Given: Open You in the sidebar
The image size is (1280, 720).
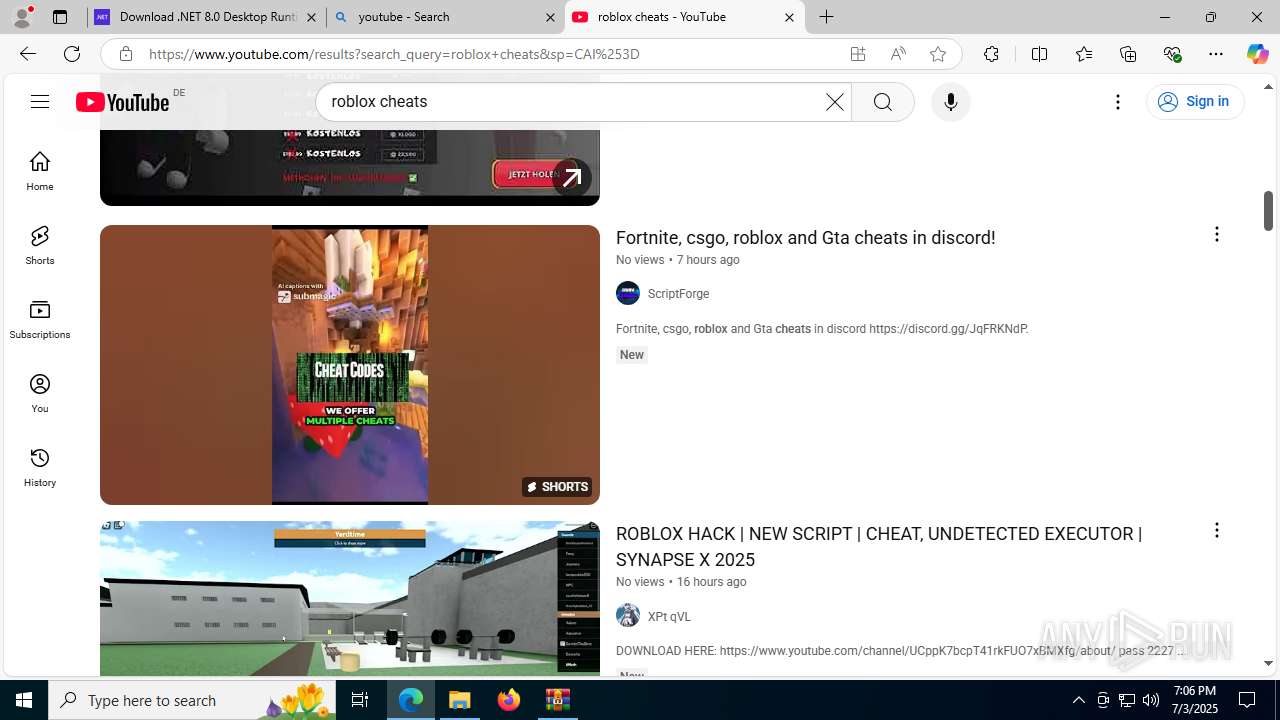Looking at the screenshot, I should click(40, 393).
